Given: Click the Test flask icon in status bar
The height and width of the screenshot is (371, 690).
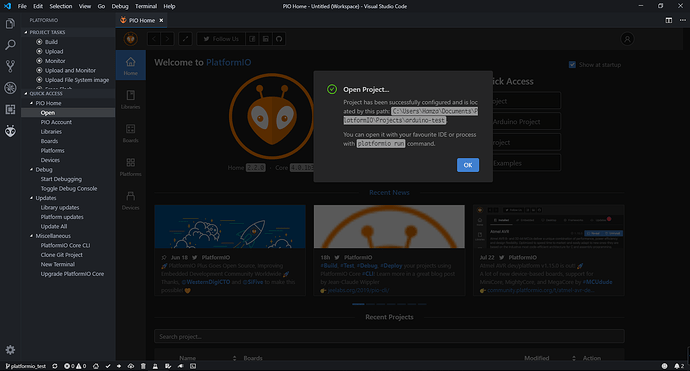Looking at the screenshot, I should click(155, 366).
